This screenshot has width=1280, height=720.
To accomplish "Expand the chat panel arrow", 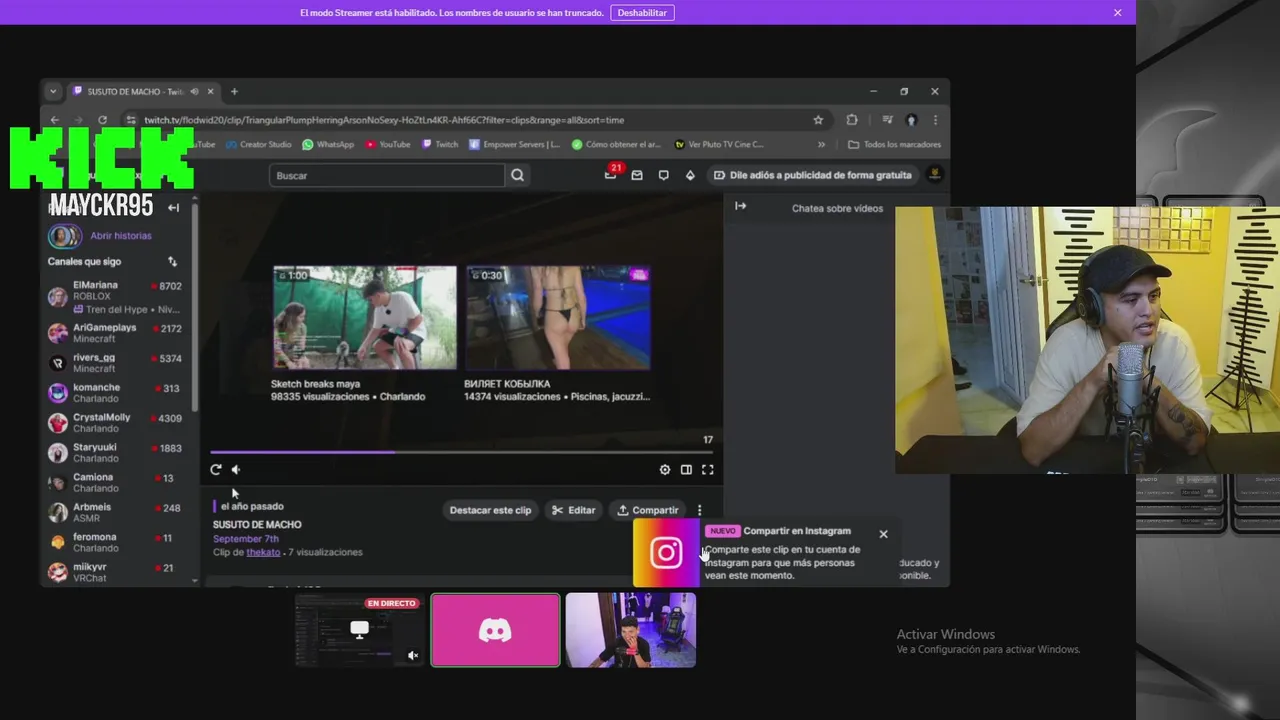I will [x=740, y=206].
